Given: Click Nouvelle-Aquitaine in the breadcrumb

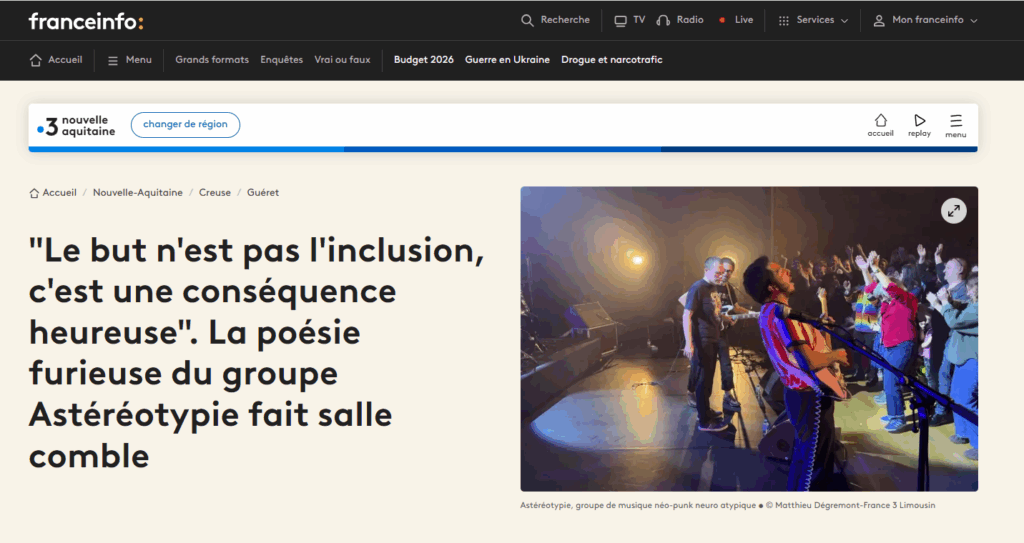Looking at the screenshot, I should 138,193.
